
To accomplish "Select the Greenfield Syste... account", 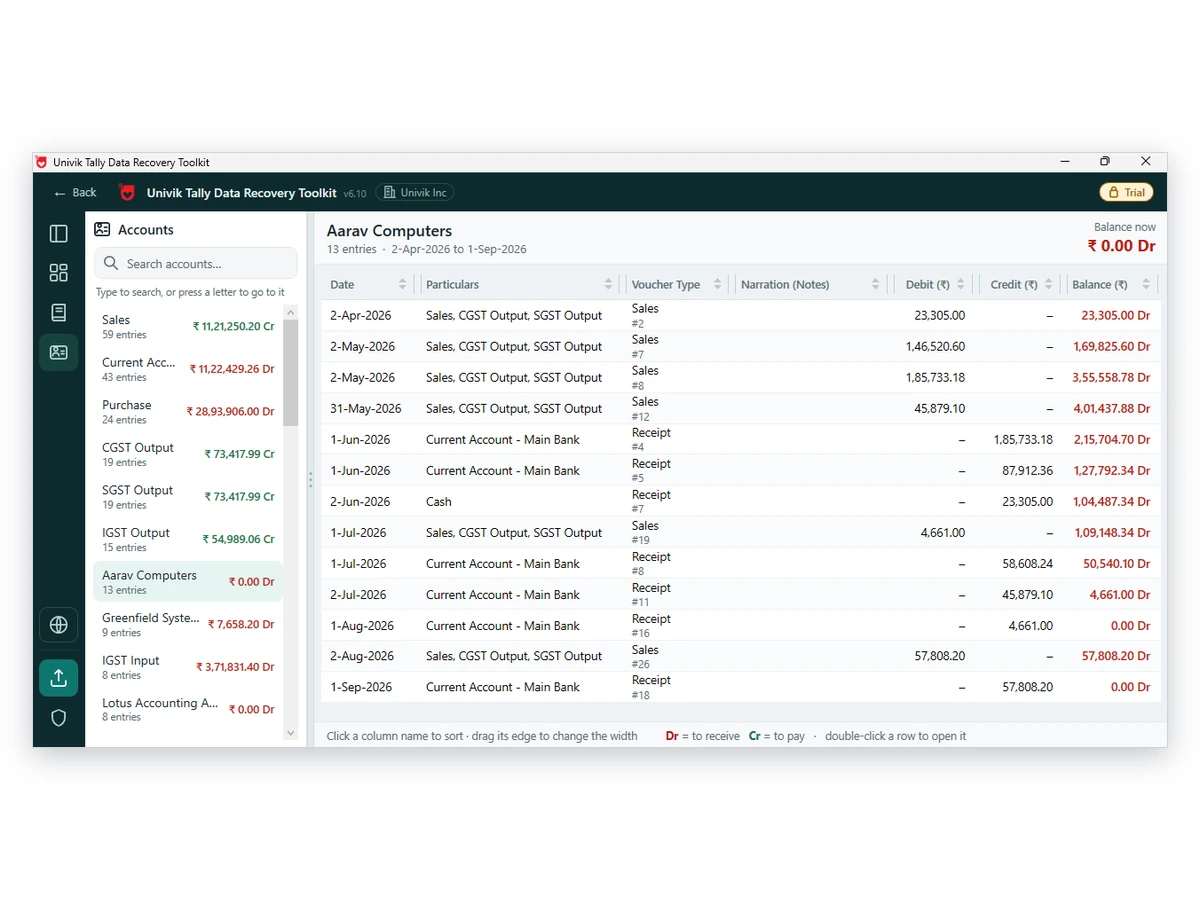I will pyautogui.click(x=188, y=624).
